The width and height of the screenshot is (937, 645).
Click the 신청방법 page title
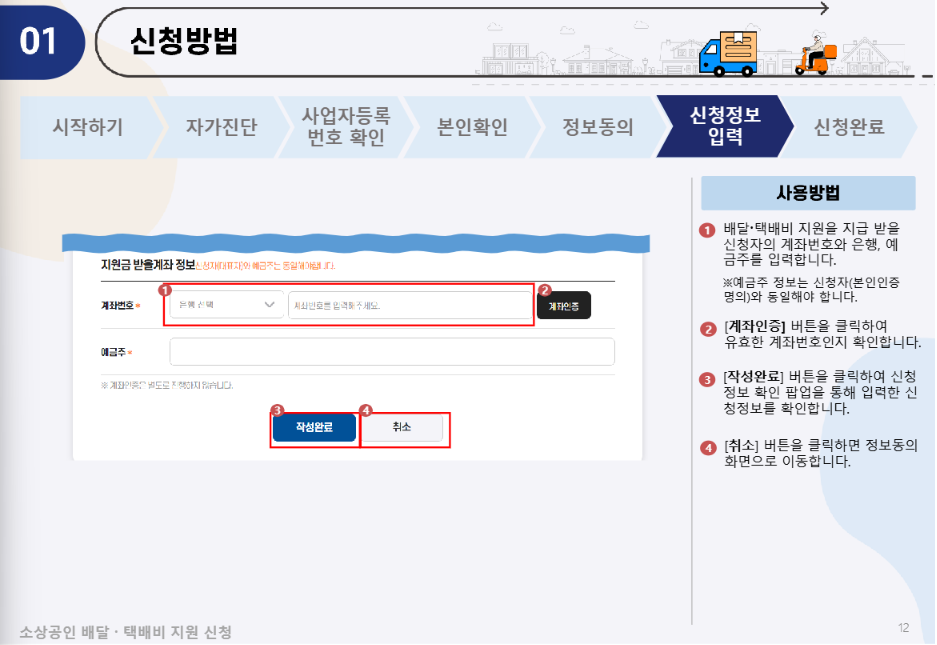point(184,42)
